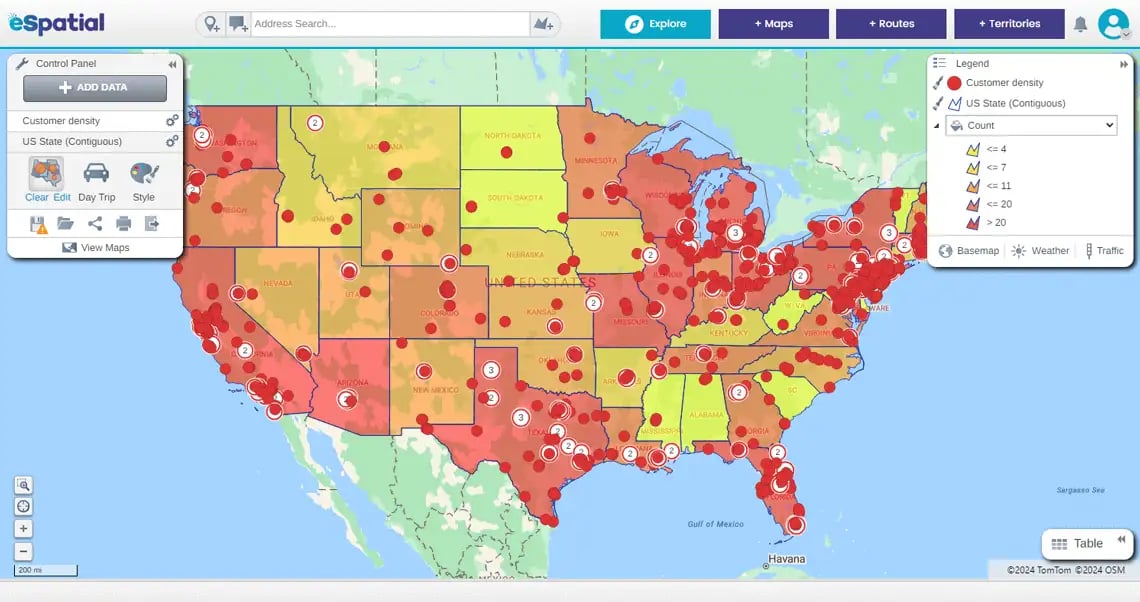
Task: Collapse the Legend panel
Action: point(1123,64)
